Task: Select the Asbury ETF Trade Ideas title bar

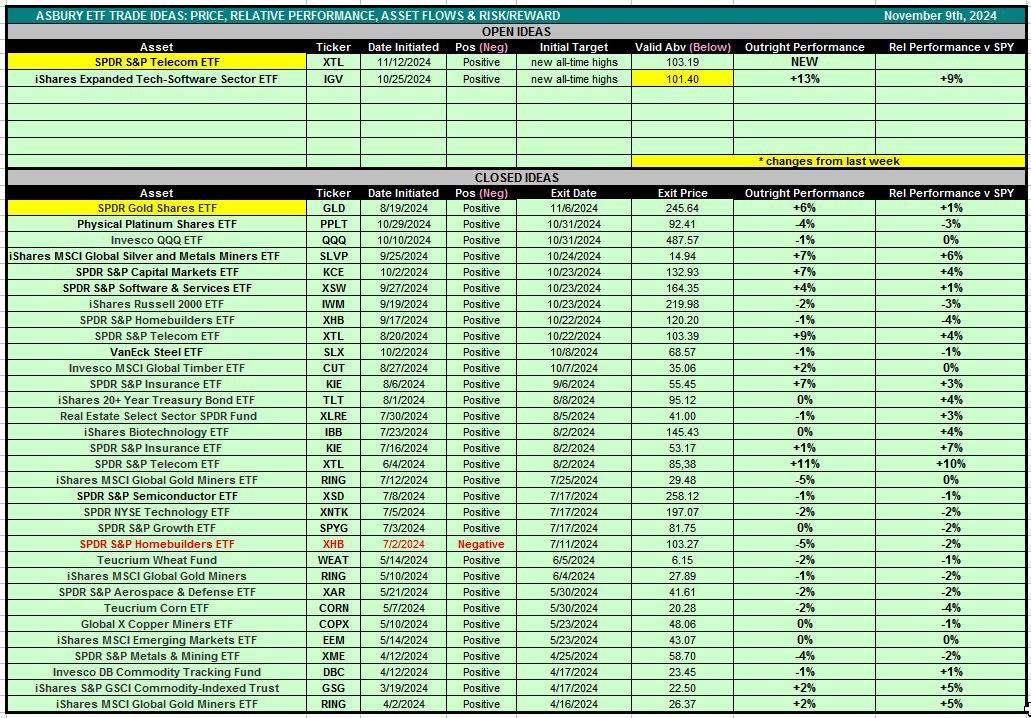Action: coord(298,16)
